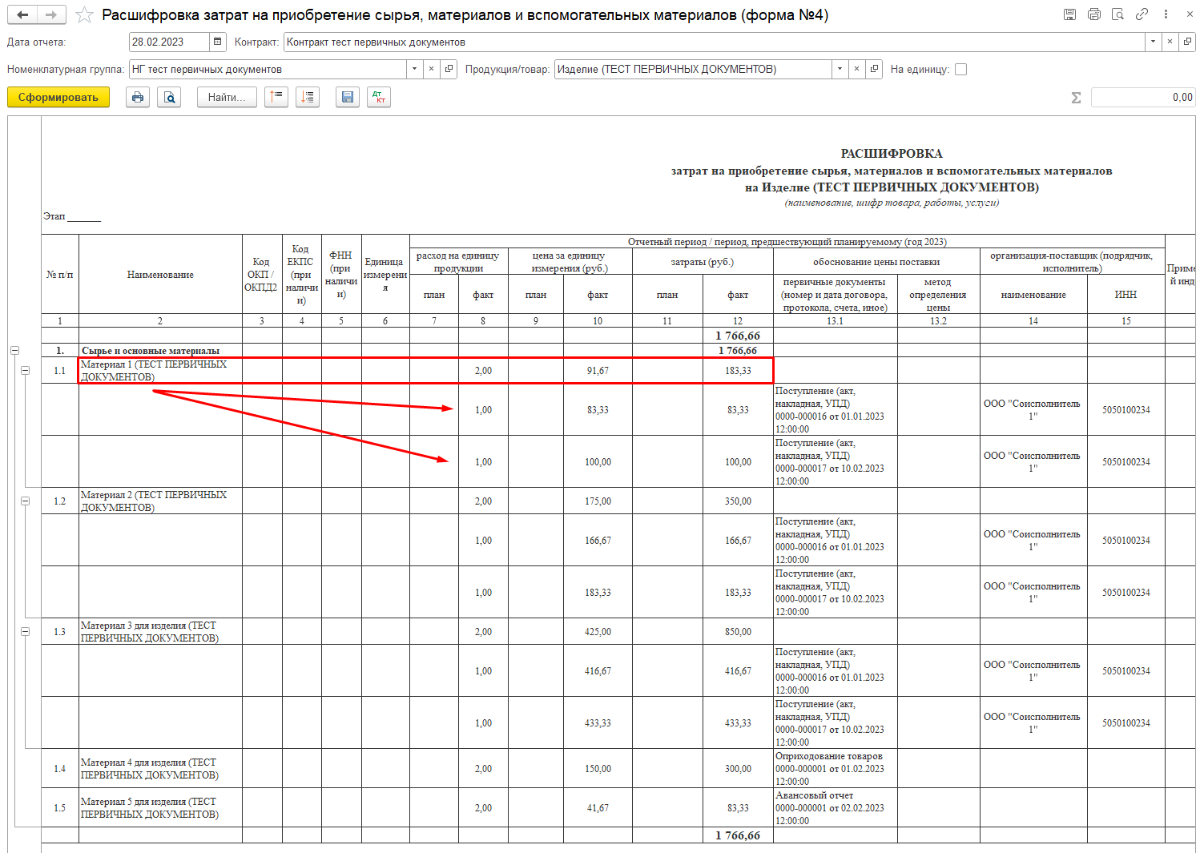Collapse the 'Сырье и основные материалы' group
The width and height of the screenshot is (1200, 853).
tap(15, 351)
